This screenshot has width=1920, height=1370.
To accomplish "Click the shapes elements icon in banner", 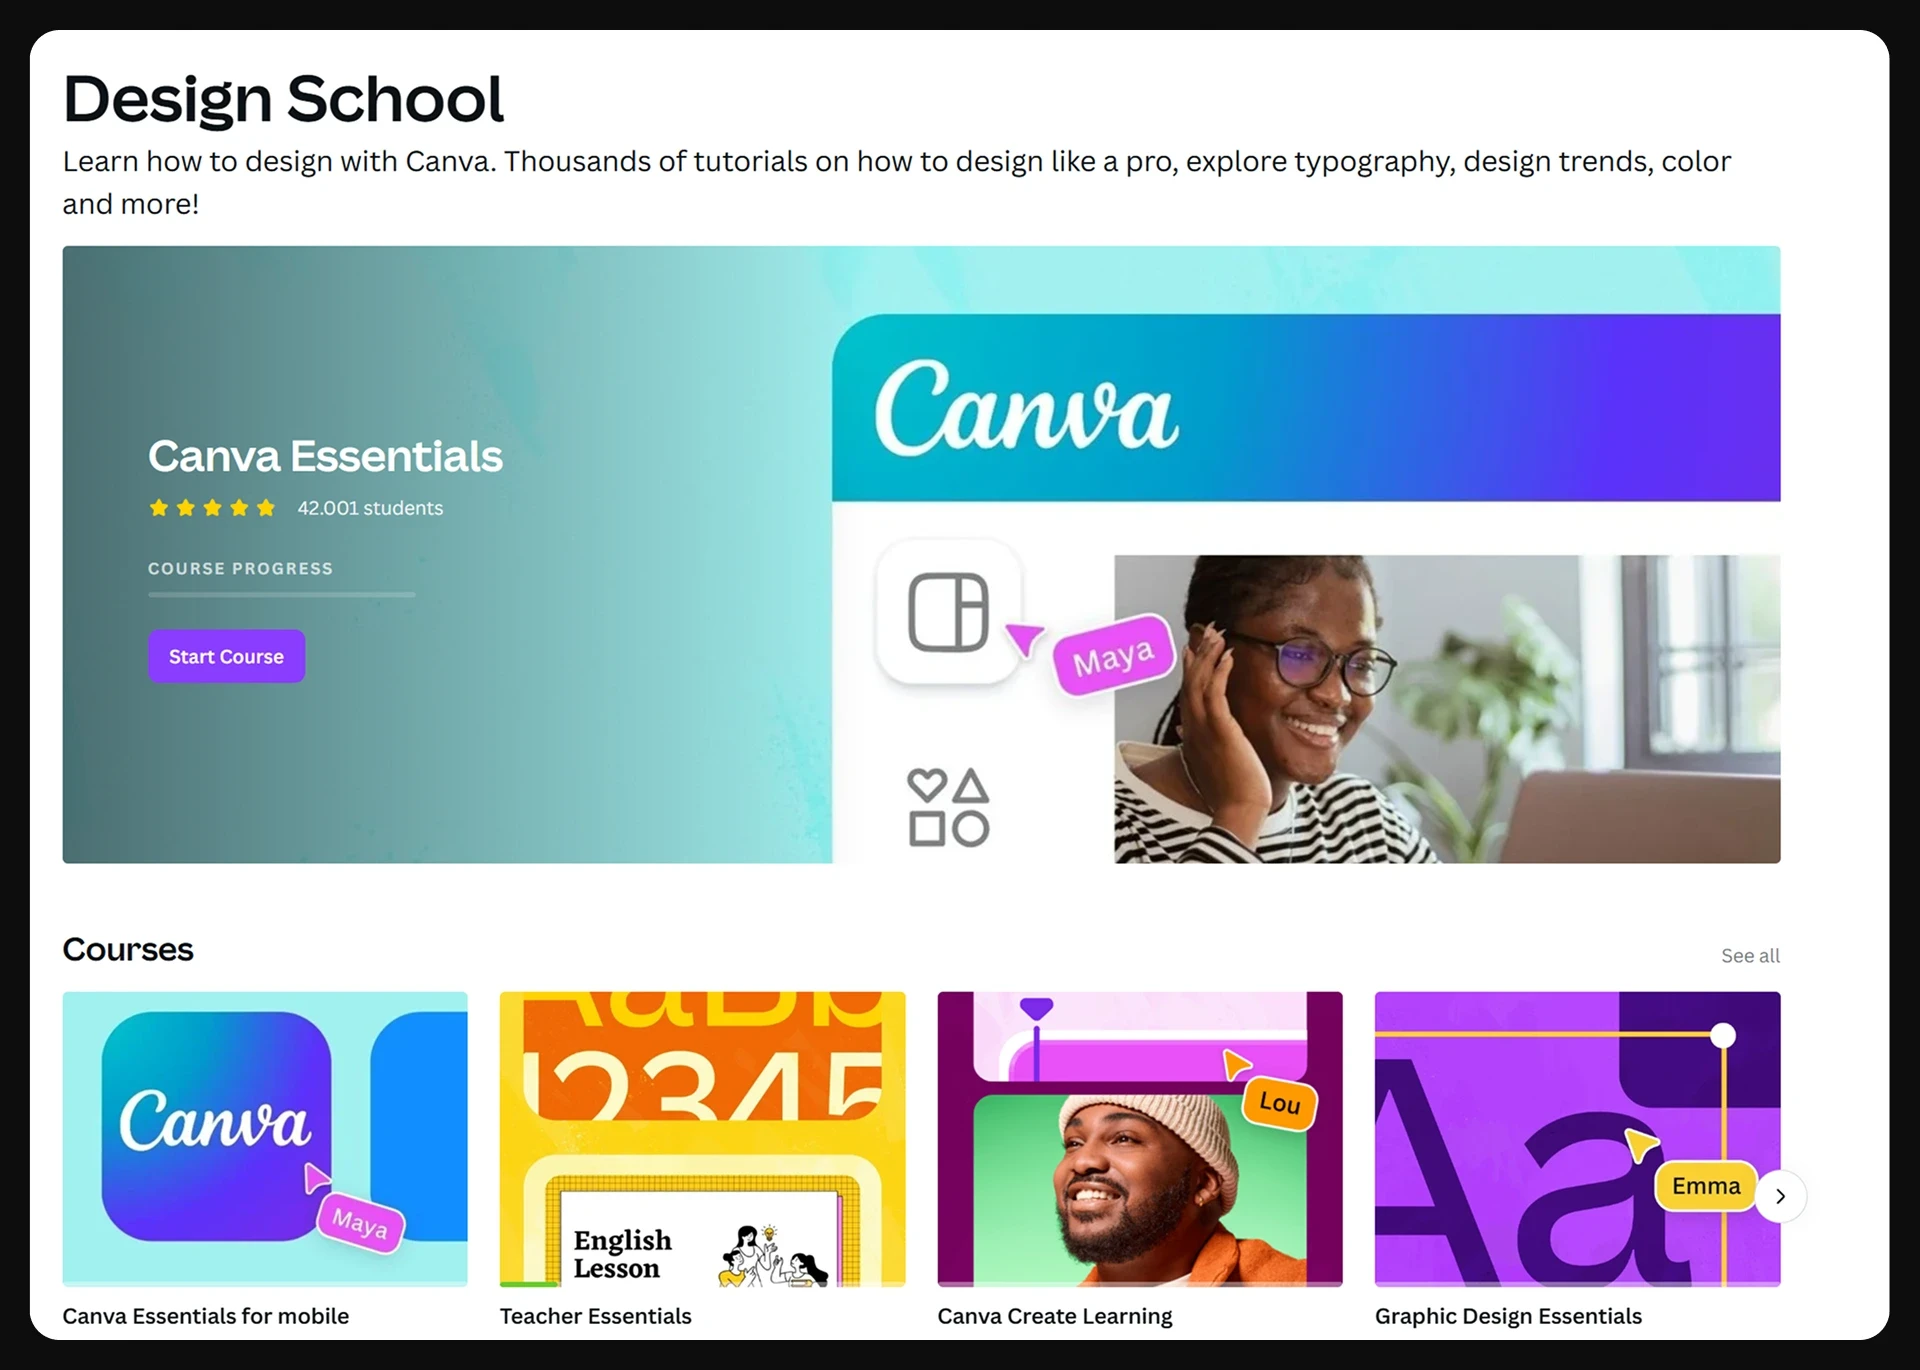I will pos(948,808).
